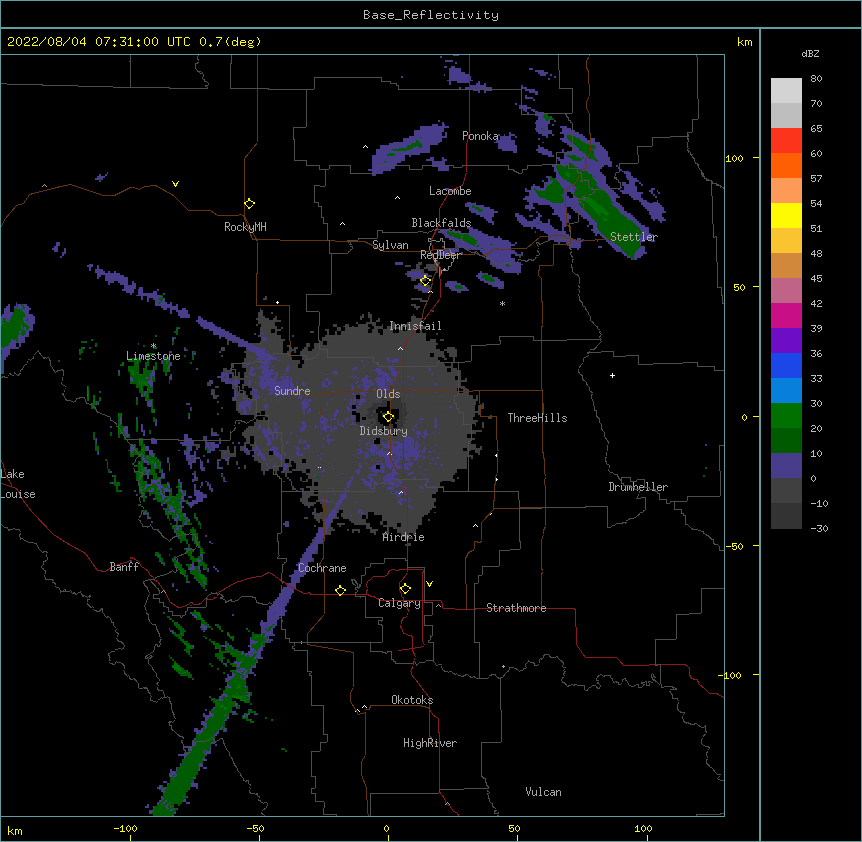Click the Stettler city label
Image resolution: width=862 pixels, height=842 pixels.
click(634, 237)
